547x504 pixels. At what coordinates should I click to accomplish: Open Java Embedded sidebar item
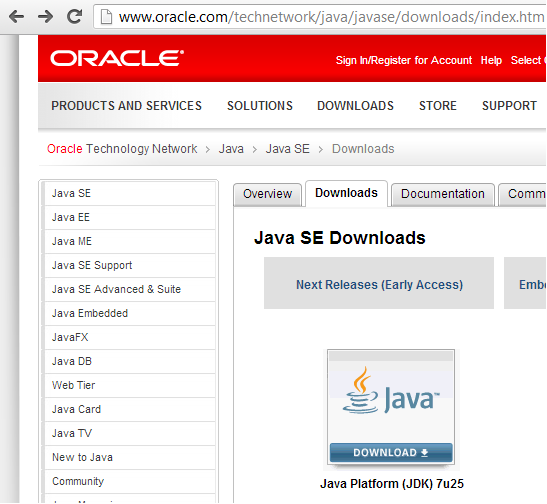point(130,314)
